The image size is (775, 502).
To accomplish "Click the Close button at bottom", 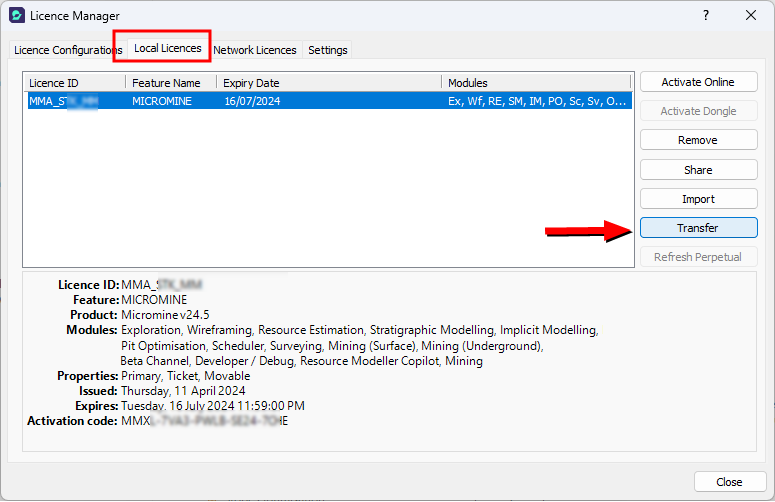I will coord(730,482).
